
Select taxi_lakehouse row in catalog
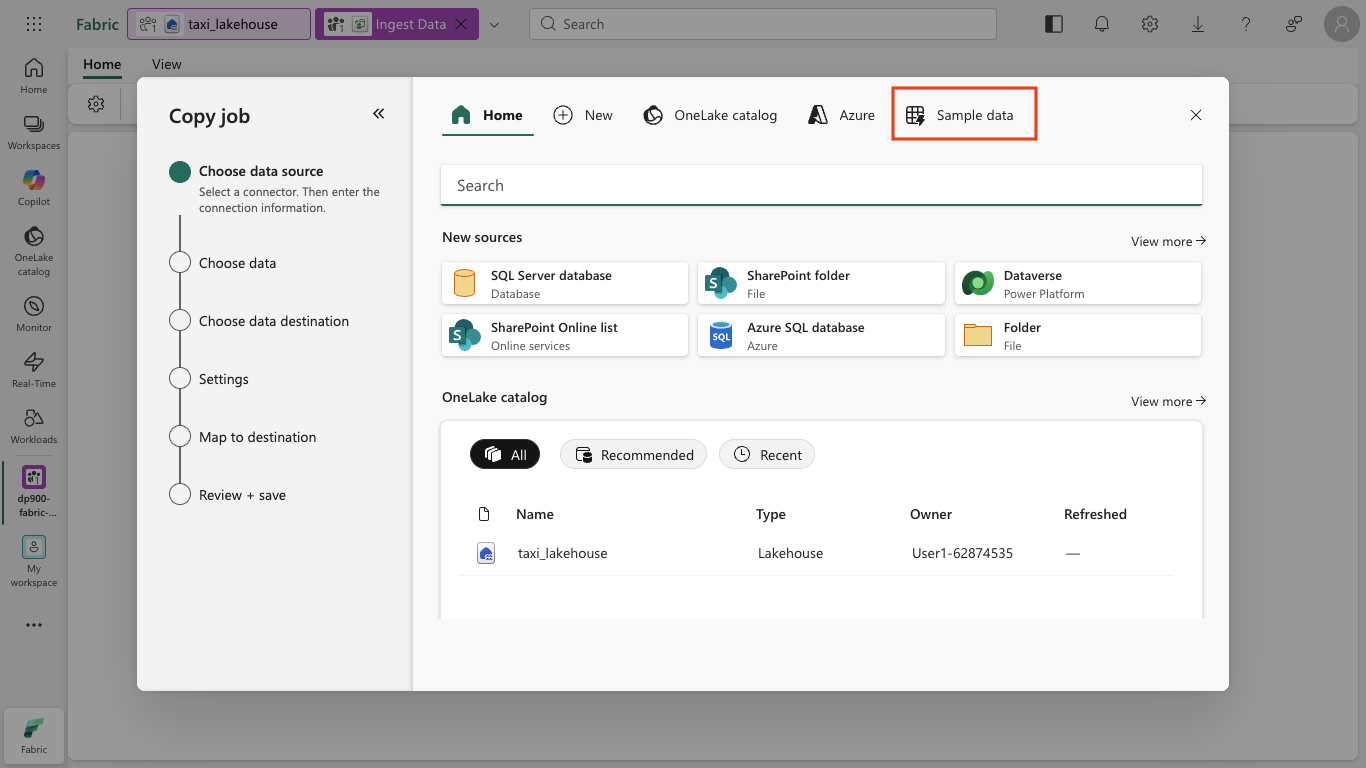816,553
